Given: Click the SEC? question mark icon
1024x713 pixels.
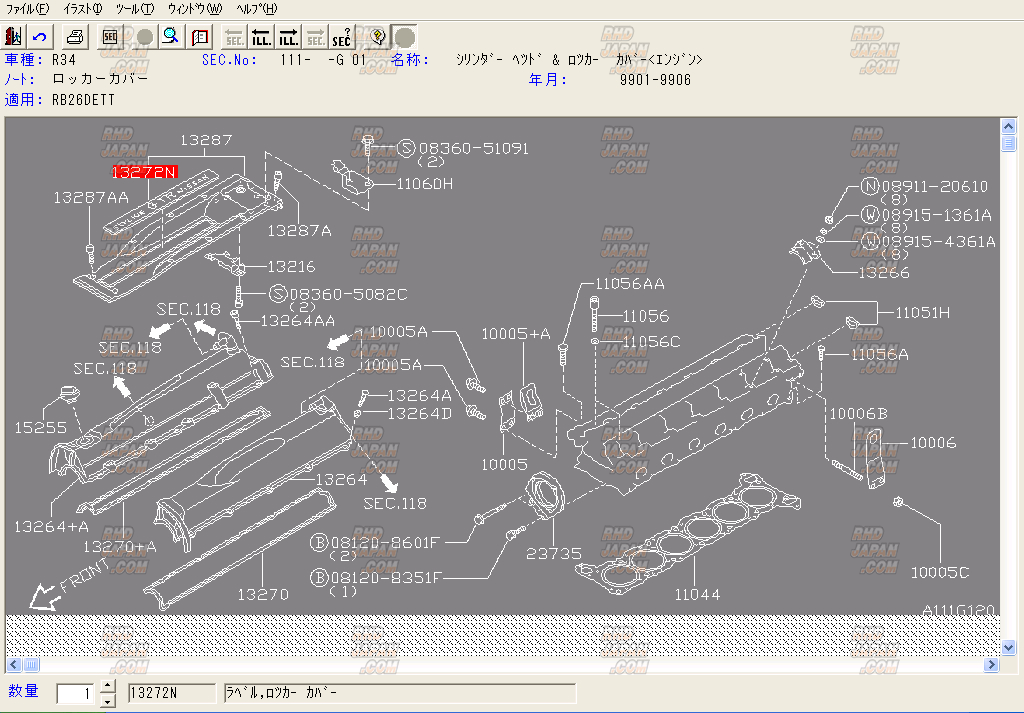Looking at the screenshot, I should [342, 37].
